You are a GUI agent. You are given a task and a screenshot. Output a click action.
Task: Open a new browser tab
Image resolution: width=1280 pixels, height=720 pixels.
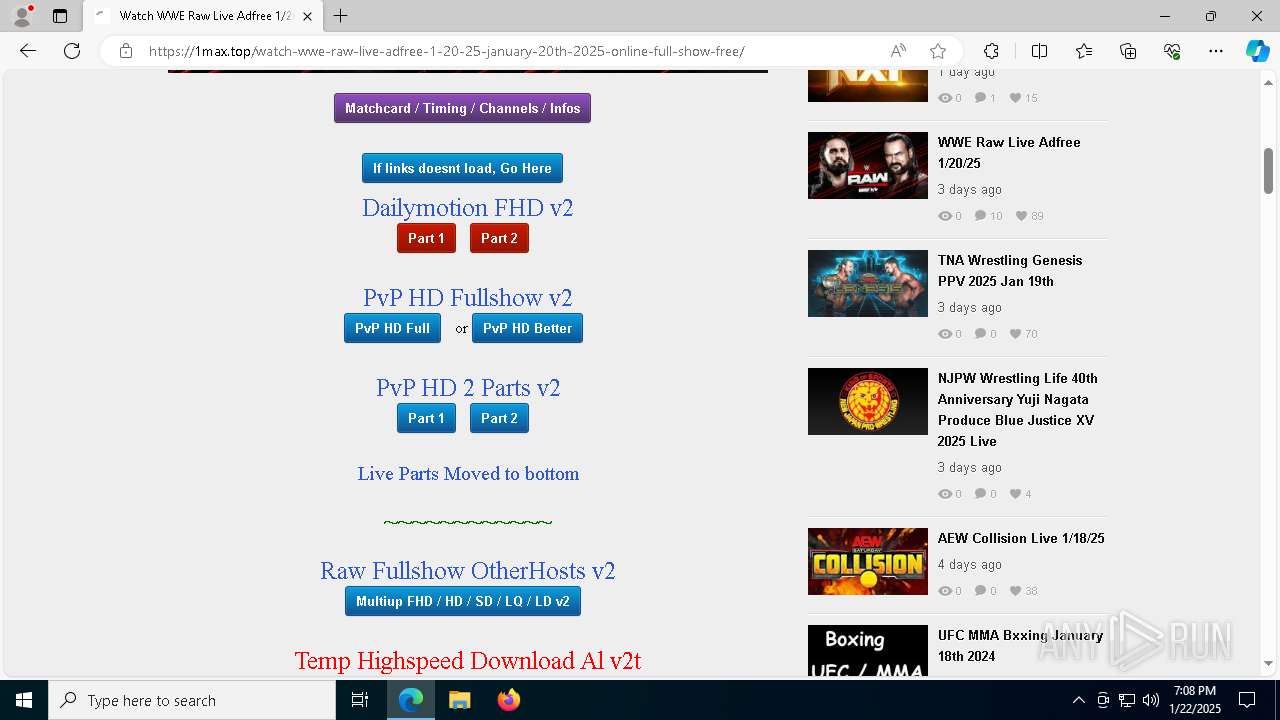coord(341,16)
